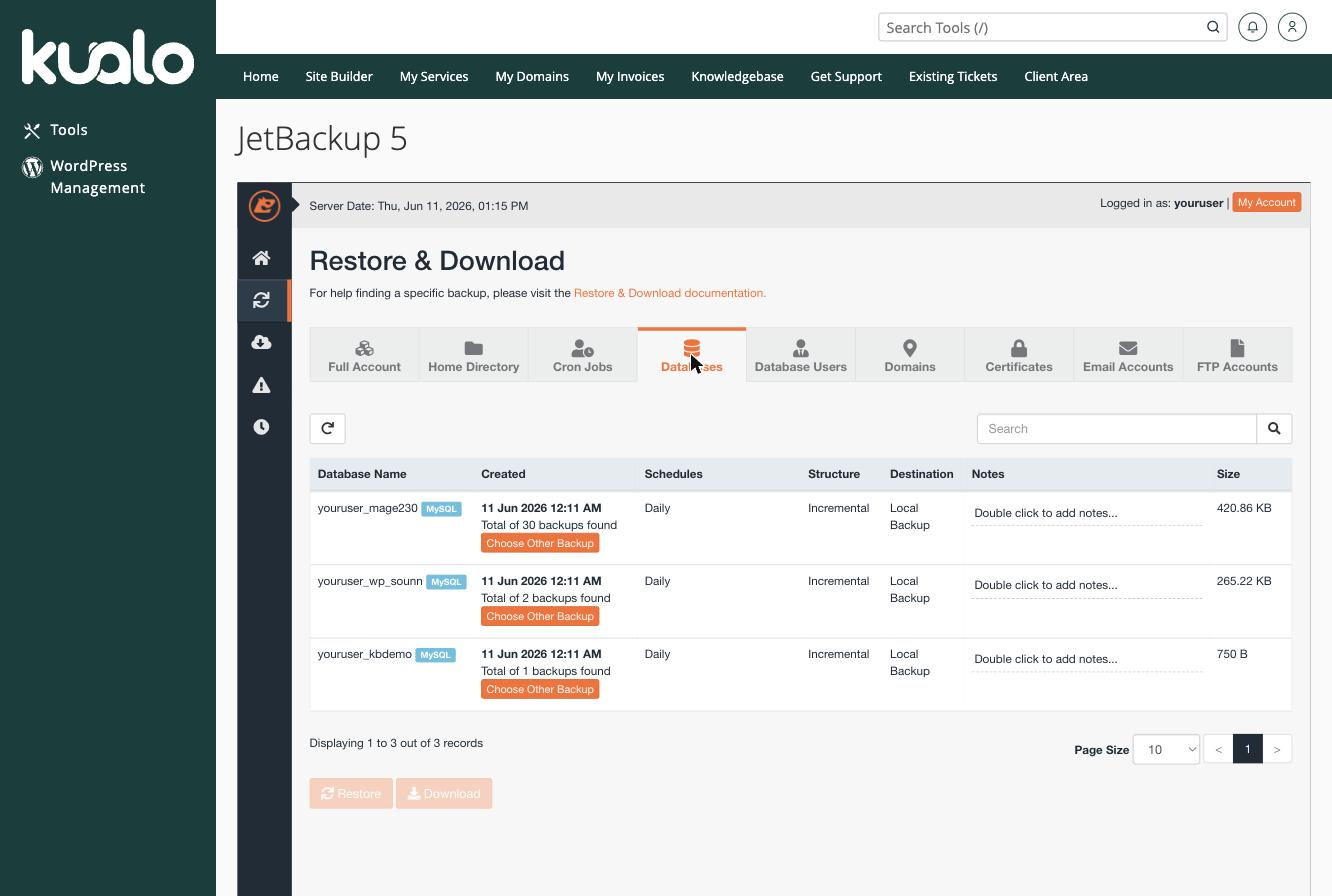Open My Invoices menu item
This screenshot has height=896, width=1332.
630,76
